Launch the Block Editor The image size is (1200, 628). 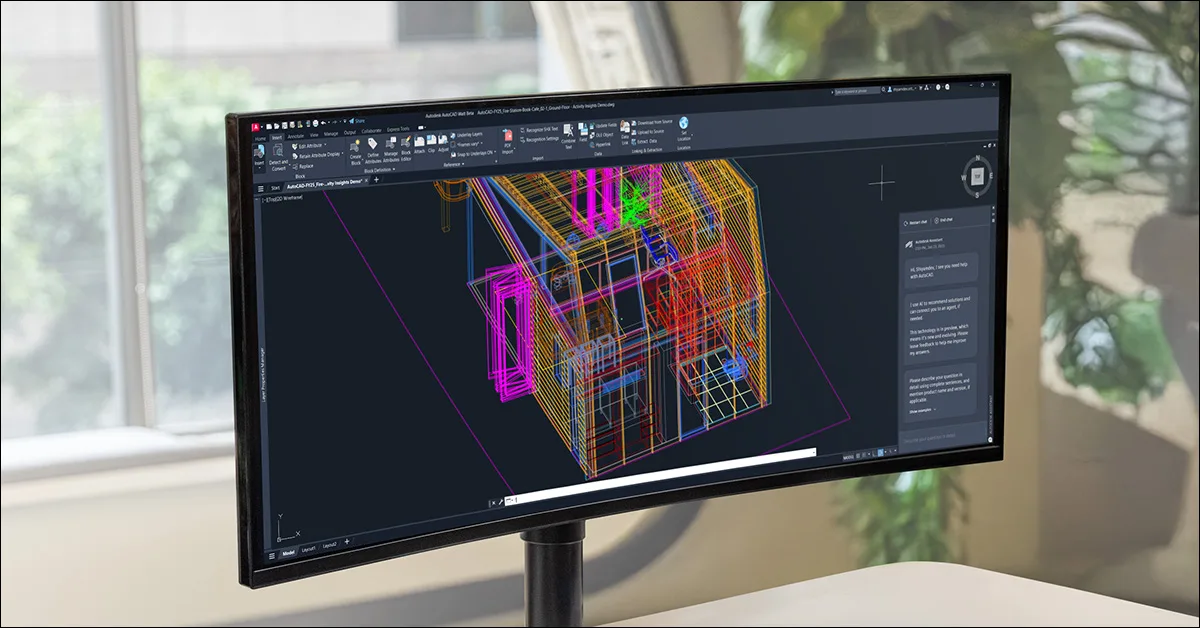[406, 148]
